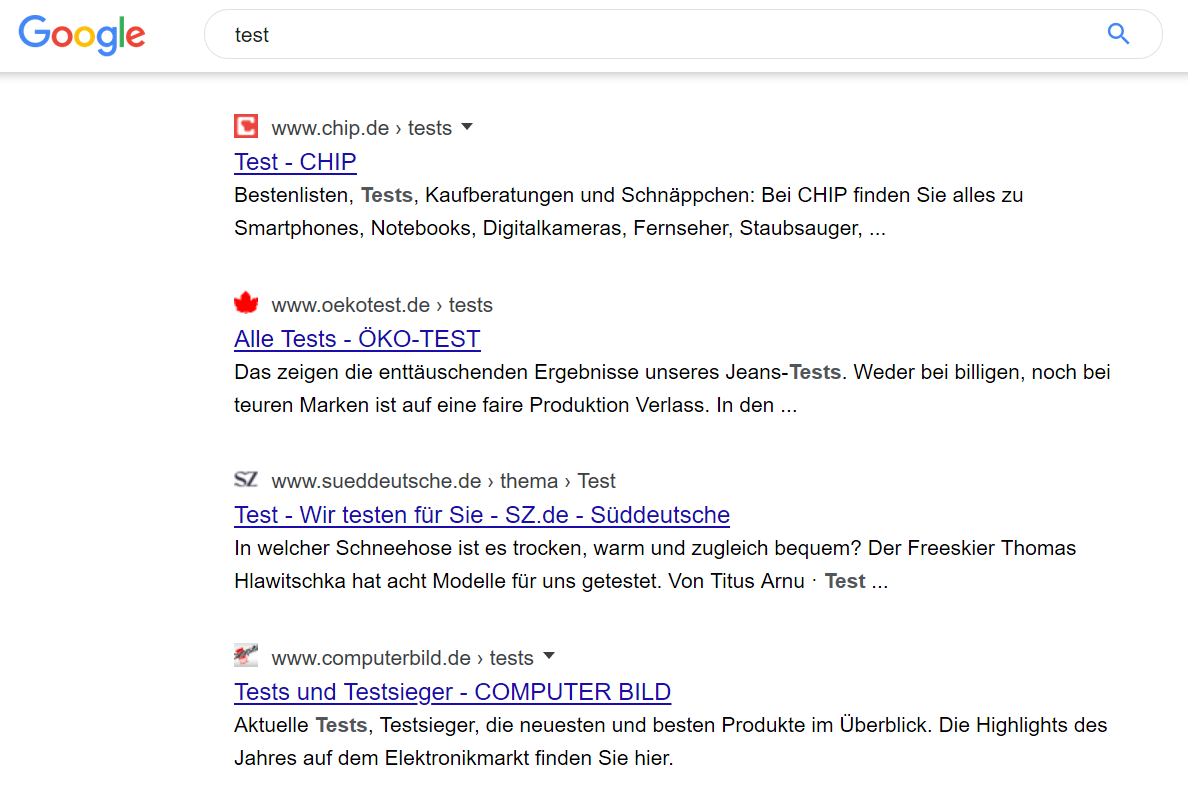
Task: Click the search box containing "test"
Action: (x=683, y=34)
